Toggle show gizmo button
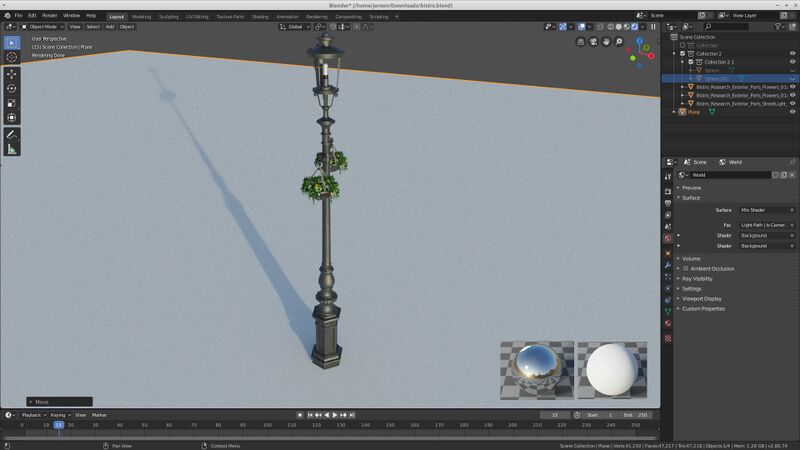 562,27
